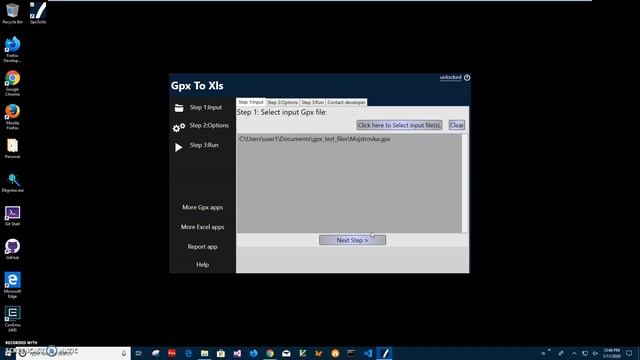Click the volume icon in system tray
Image resolution: width=640 pixels, height=360 pixels.
point(595,353)
